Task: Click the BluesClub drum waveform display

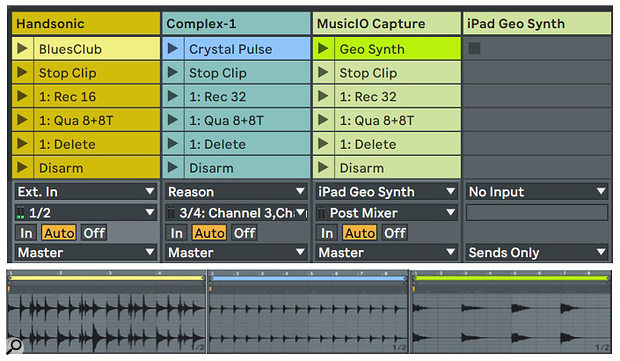Action: tap(107, 323)
